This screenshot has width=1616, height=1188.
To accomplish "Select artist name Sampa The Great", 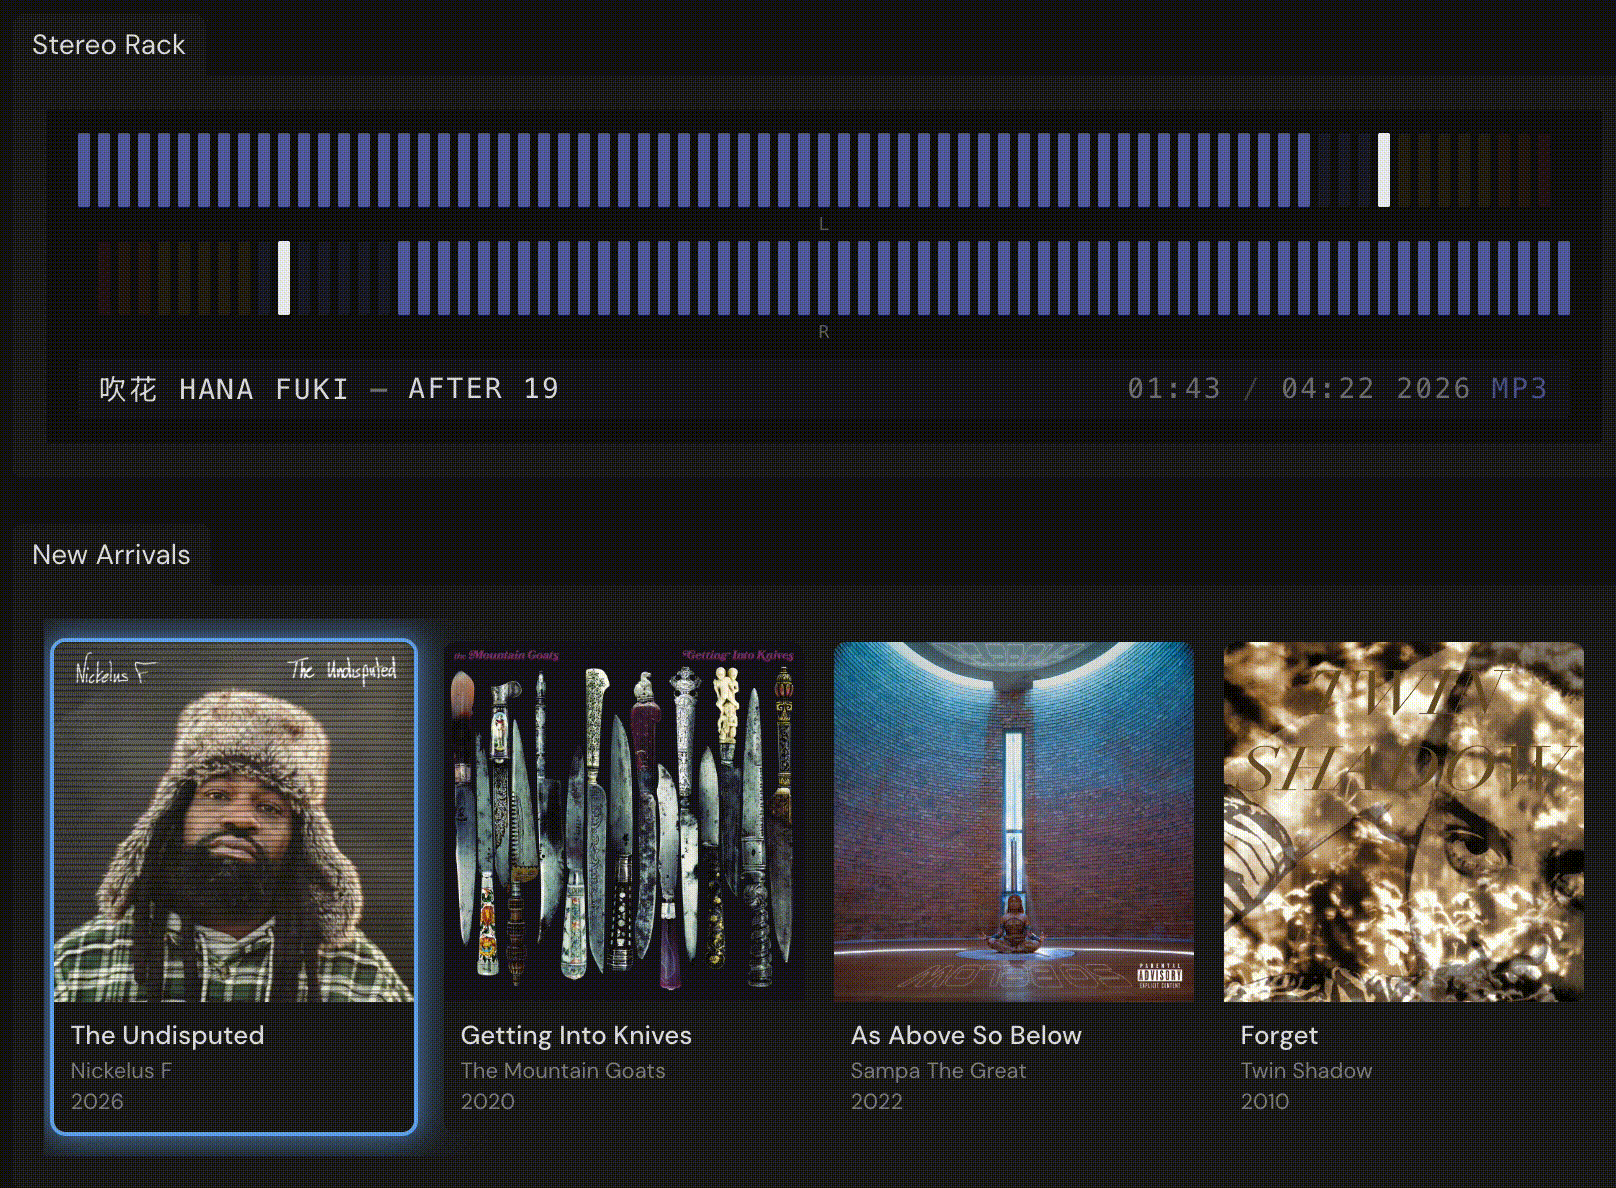I will pos(938,1070).
